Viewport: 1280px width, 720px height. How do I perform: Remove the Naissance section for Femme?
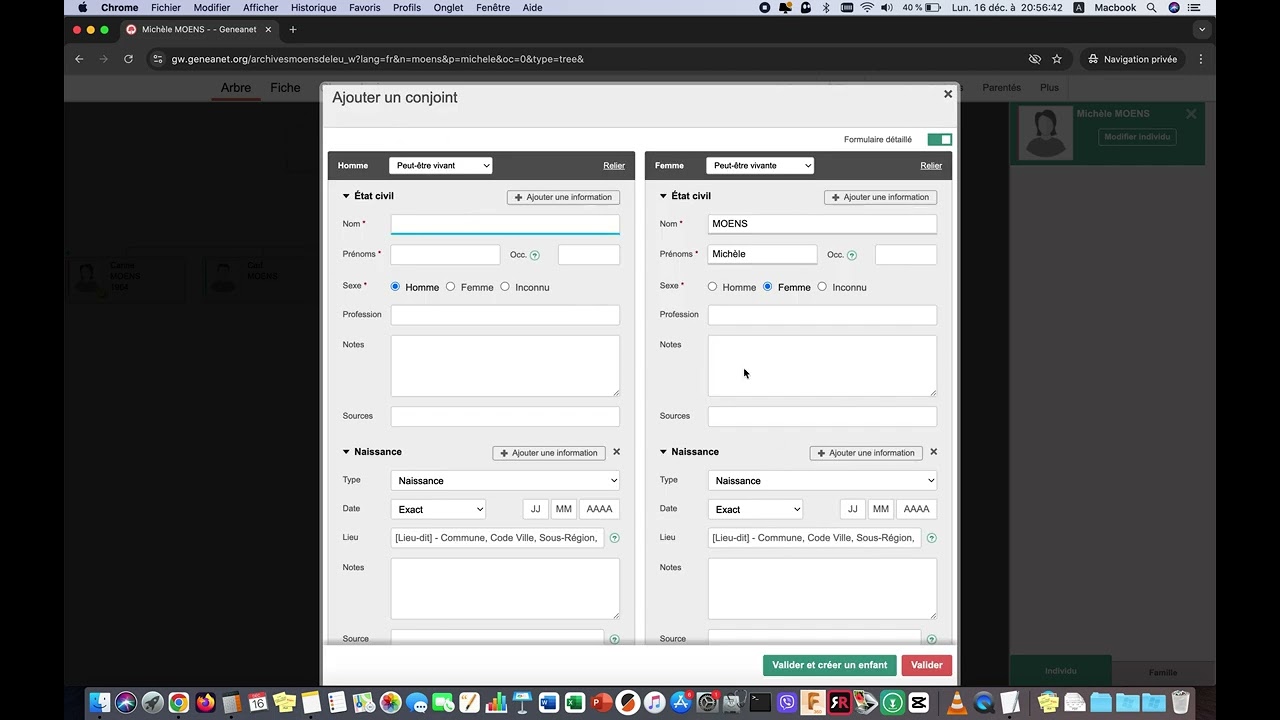[x=933, y=452]
